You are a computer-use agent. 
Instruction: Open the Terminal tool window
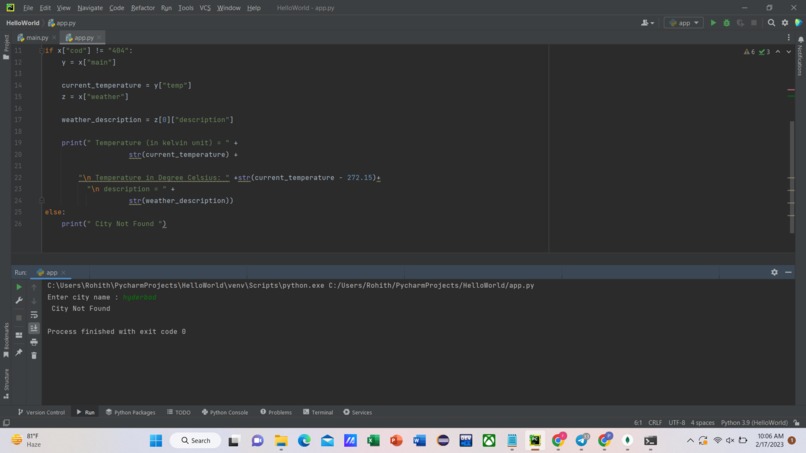(318, 412)
